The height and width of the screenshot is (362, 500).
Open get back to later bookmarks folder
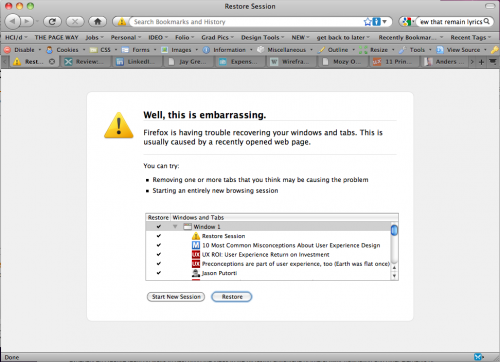(343, 37)
